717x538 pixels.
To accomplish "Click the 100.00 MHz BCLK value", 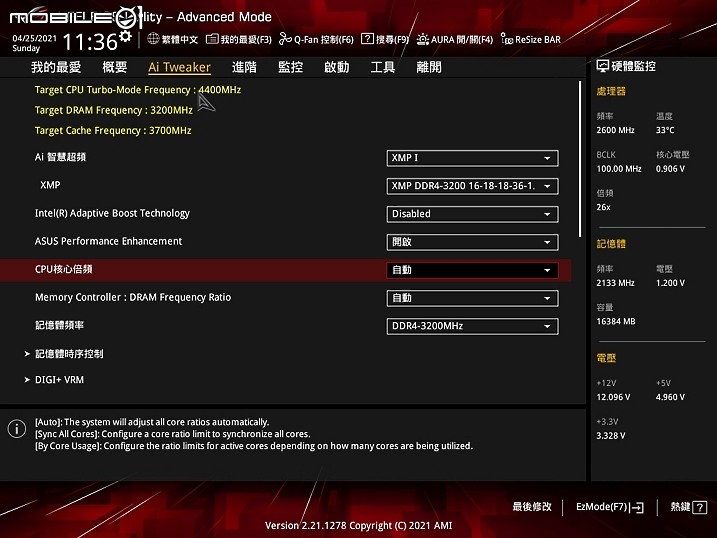I will [619, 169].
